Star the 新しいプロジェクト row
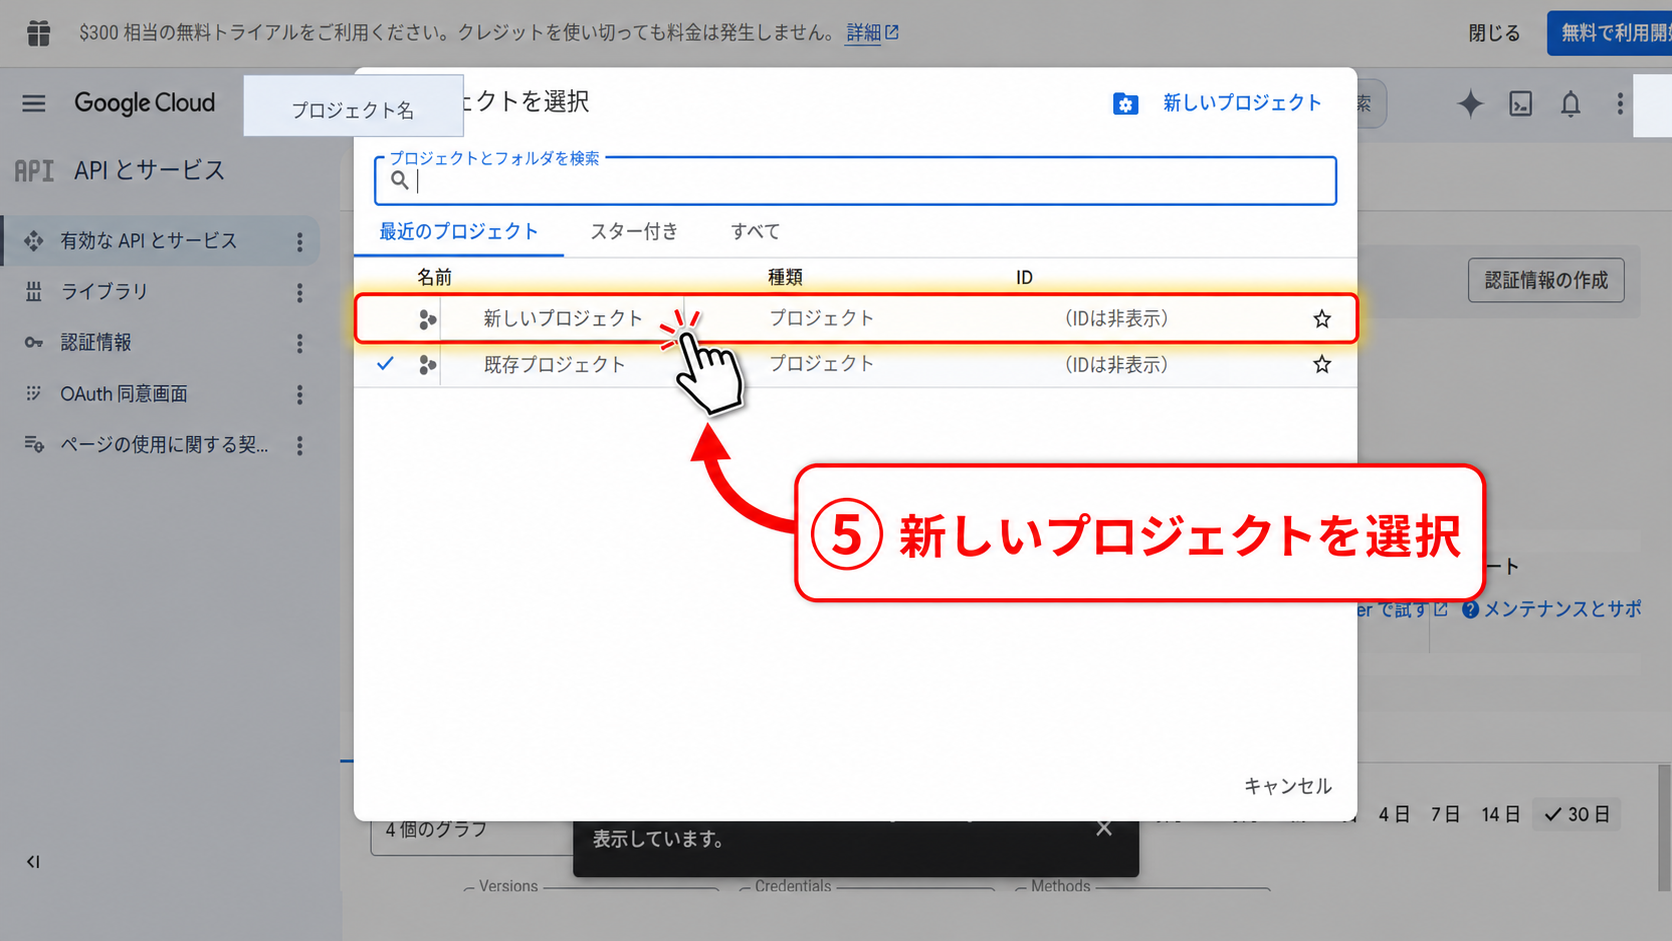The image size is (1672, 941). [x=1322, y=319]
